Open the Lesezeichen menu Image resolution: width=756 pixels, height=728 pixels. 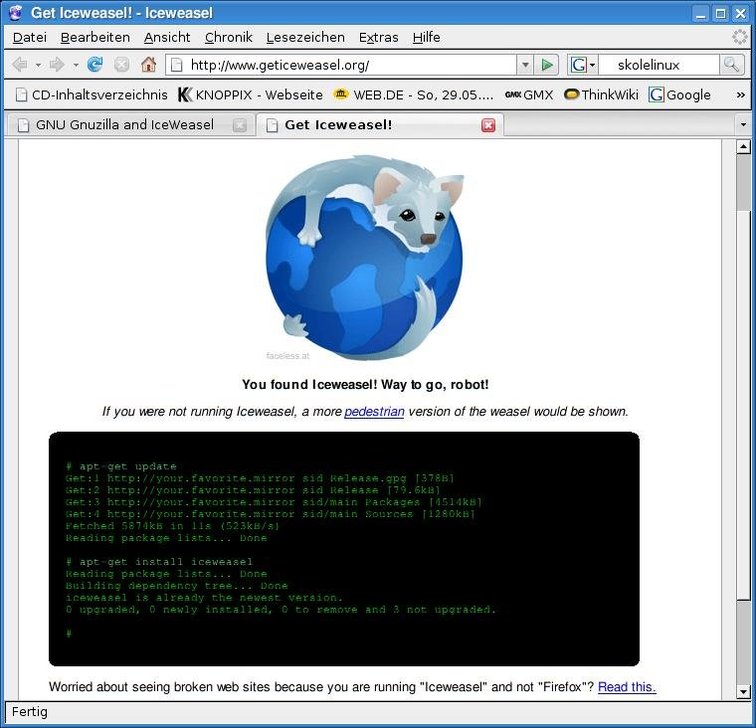click(x=305, y=37)
